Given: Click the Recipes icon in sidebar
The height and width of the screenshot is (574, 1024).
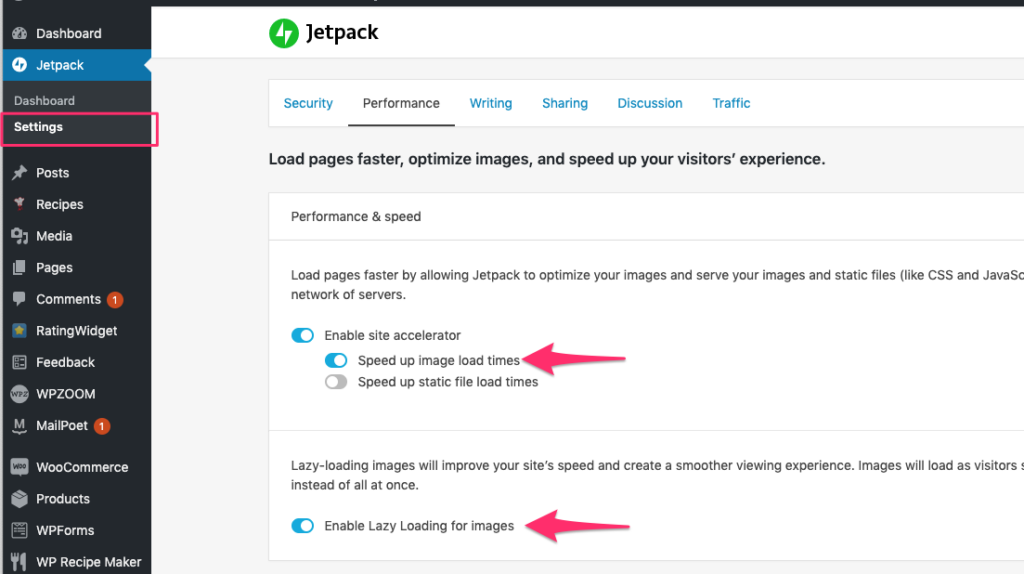Looking at the screenshot, I should pos(20,204).
